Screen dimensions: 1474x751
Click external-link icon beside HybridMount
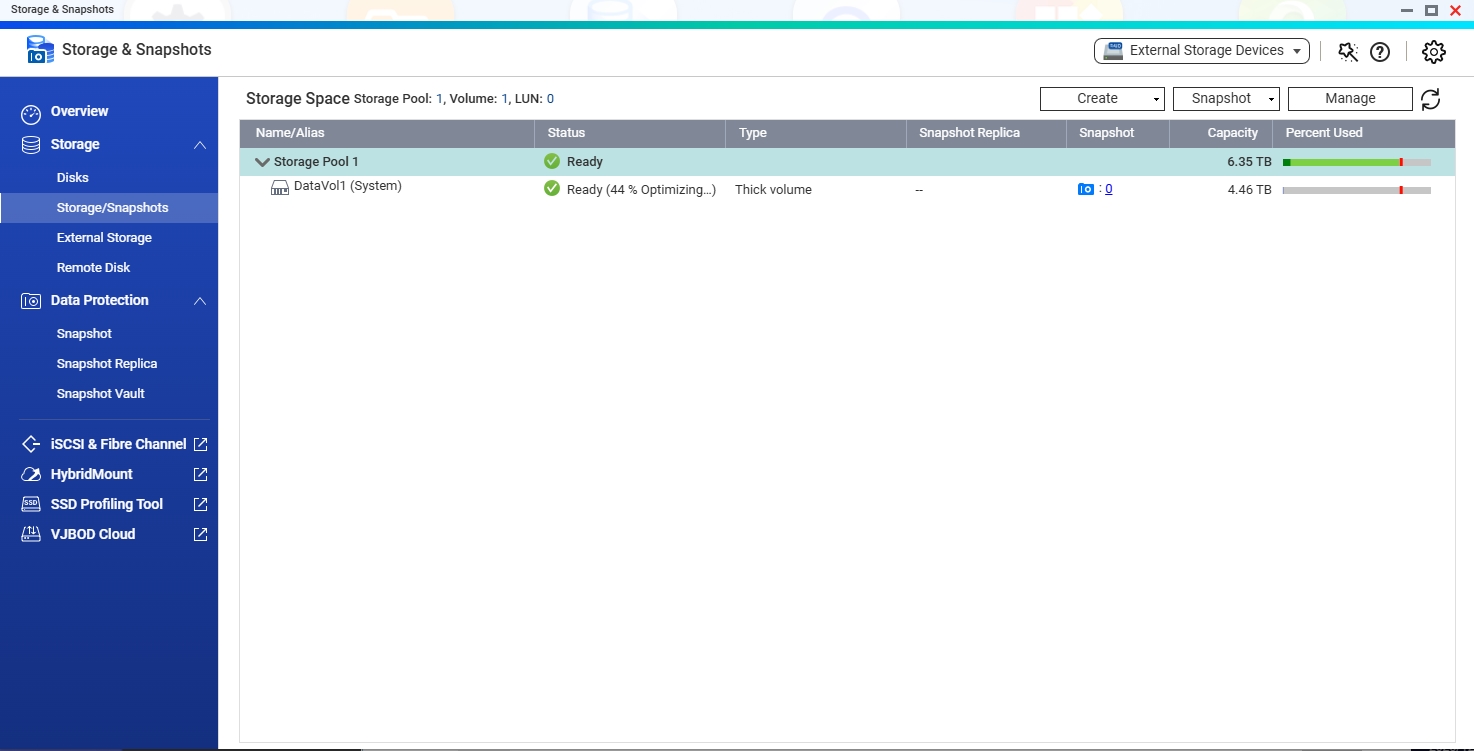pos(200,474)
